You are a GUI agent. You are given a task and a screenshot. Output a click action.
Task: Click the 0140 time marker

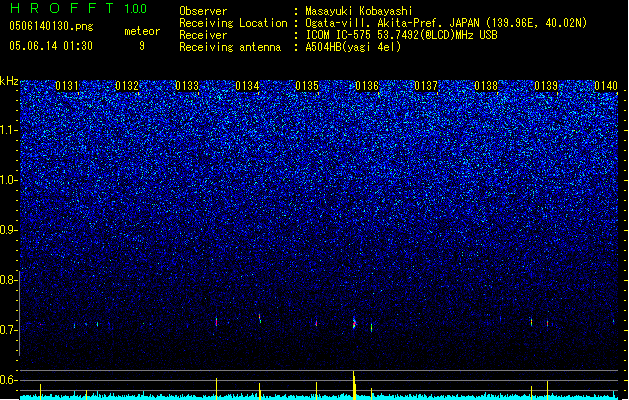[606, 86]
